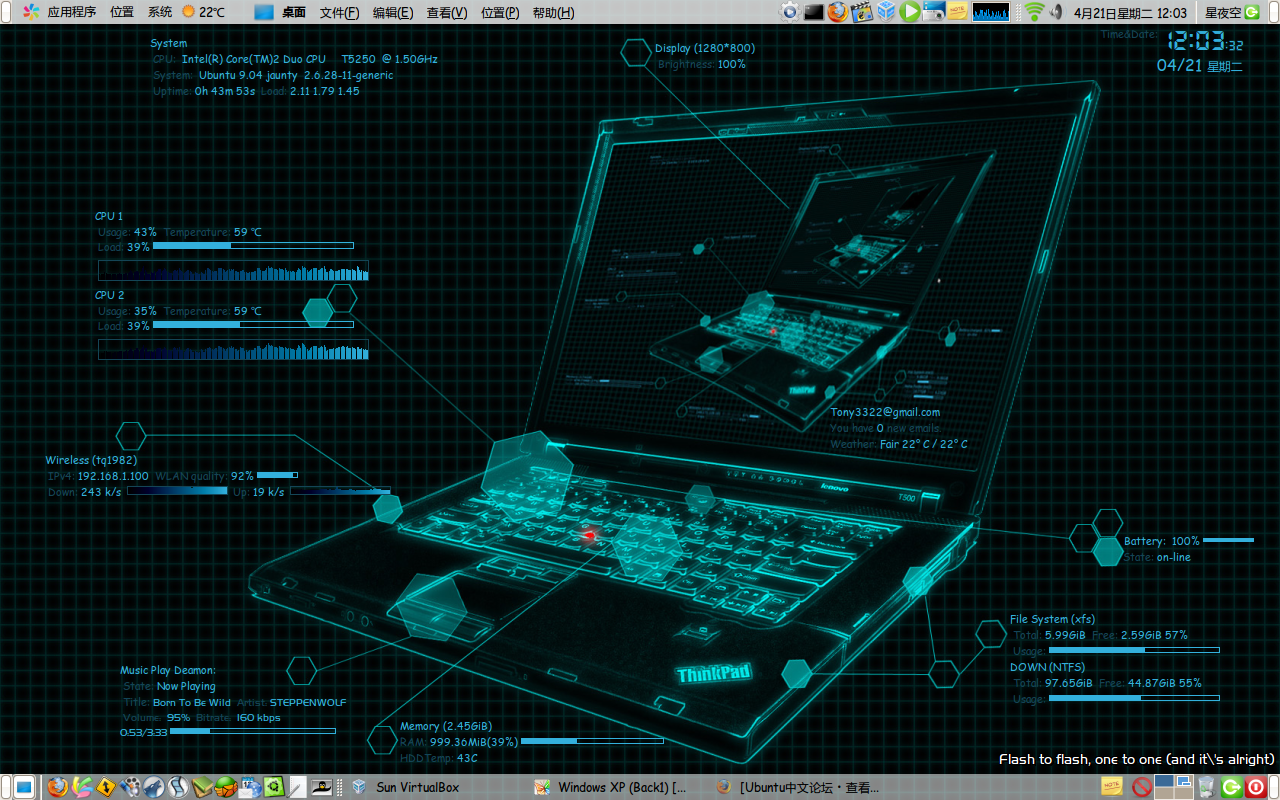Open the green book dictionary launcher

tap(202, 787)
